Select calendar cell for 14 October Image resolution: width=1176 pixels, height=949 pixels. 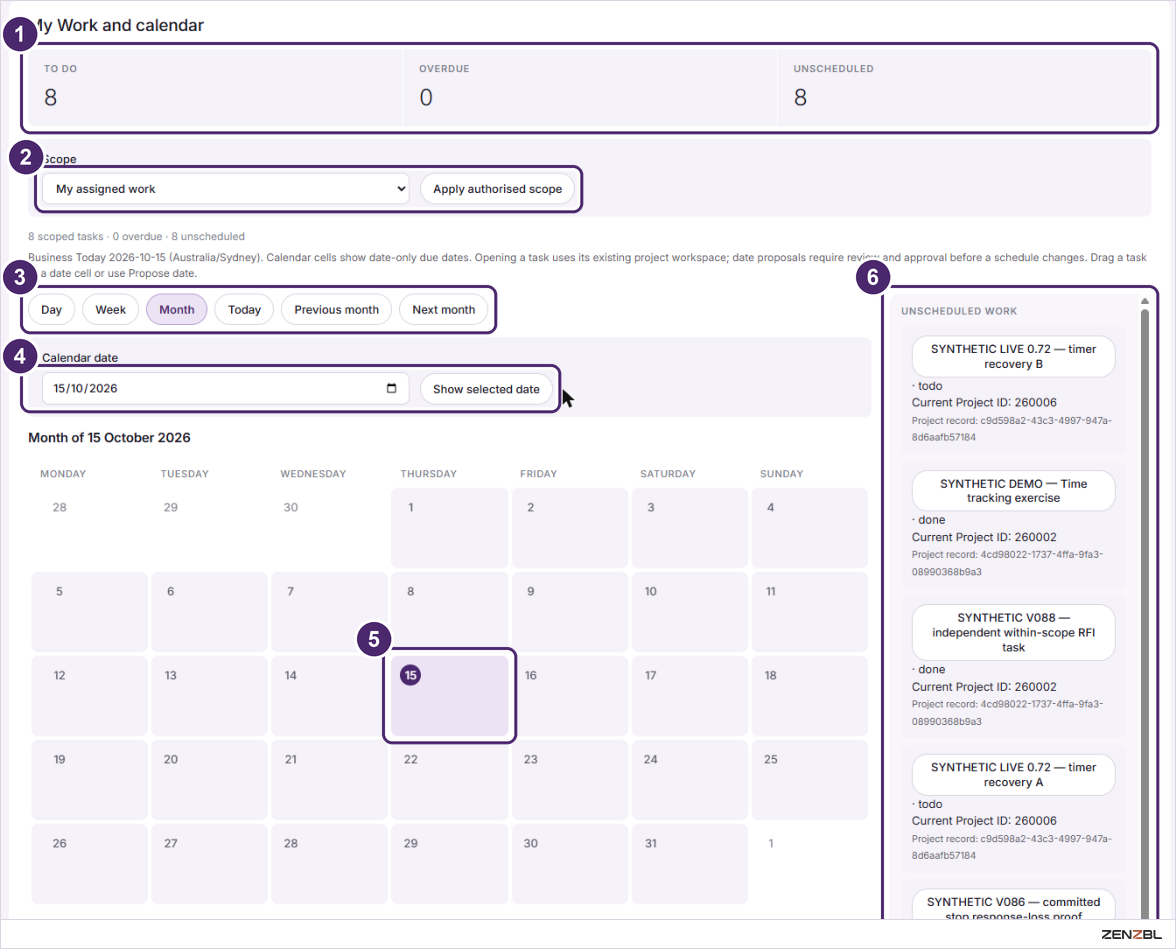(329, 695)
